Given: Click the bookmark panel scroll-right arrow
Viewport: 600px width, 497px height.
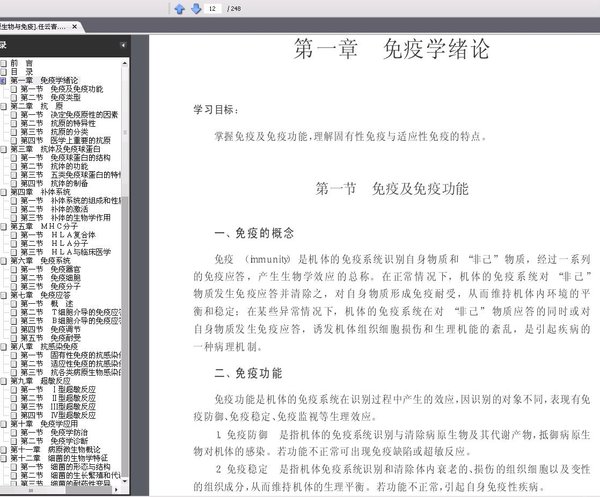Looking at the screenshot, I should click(116, 489).
